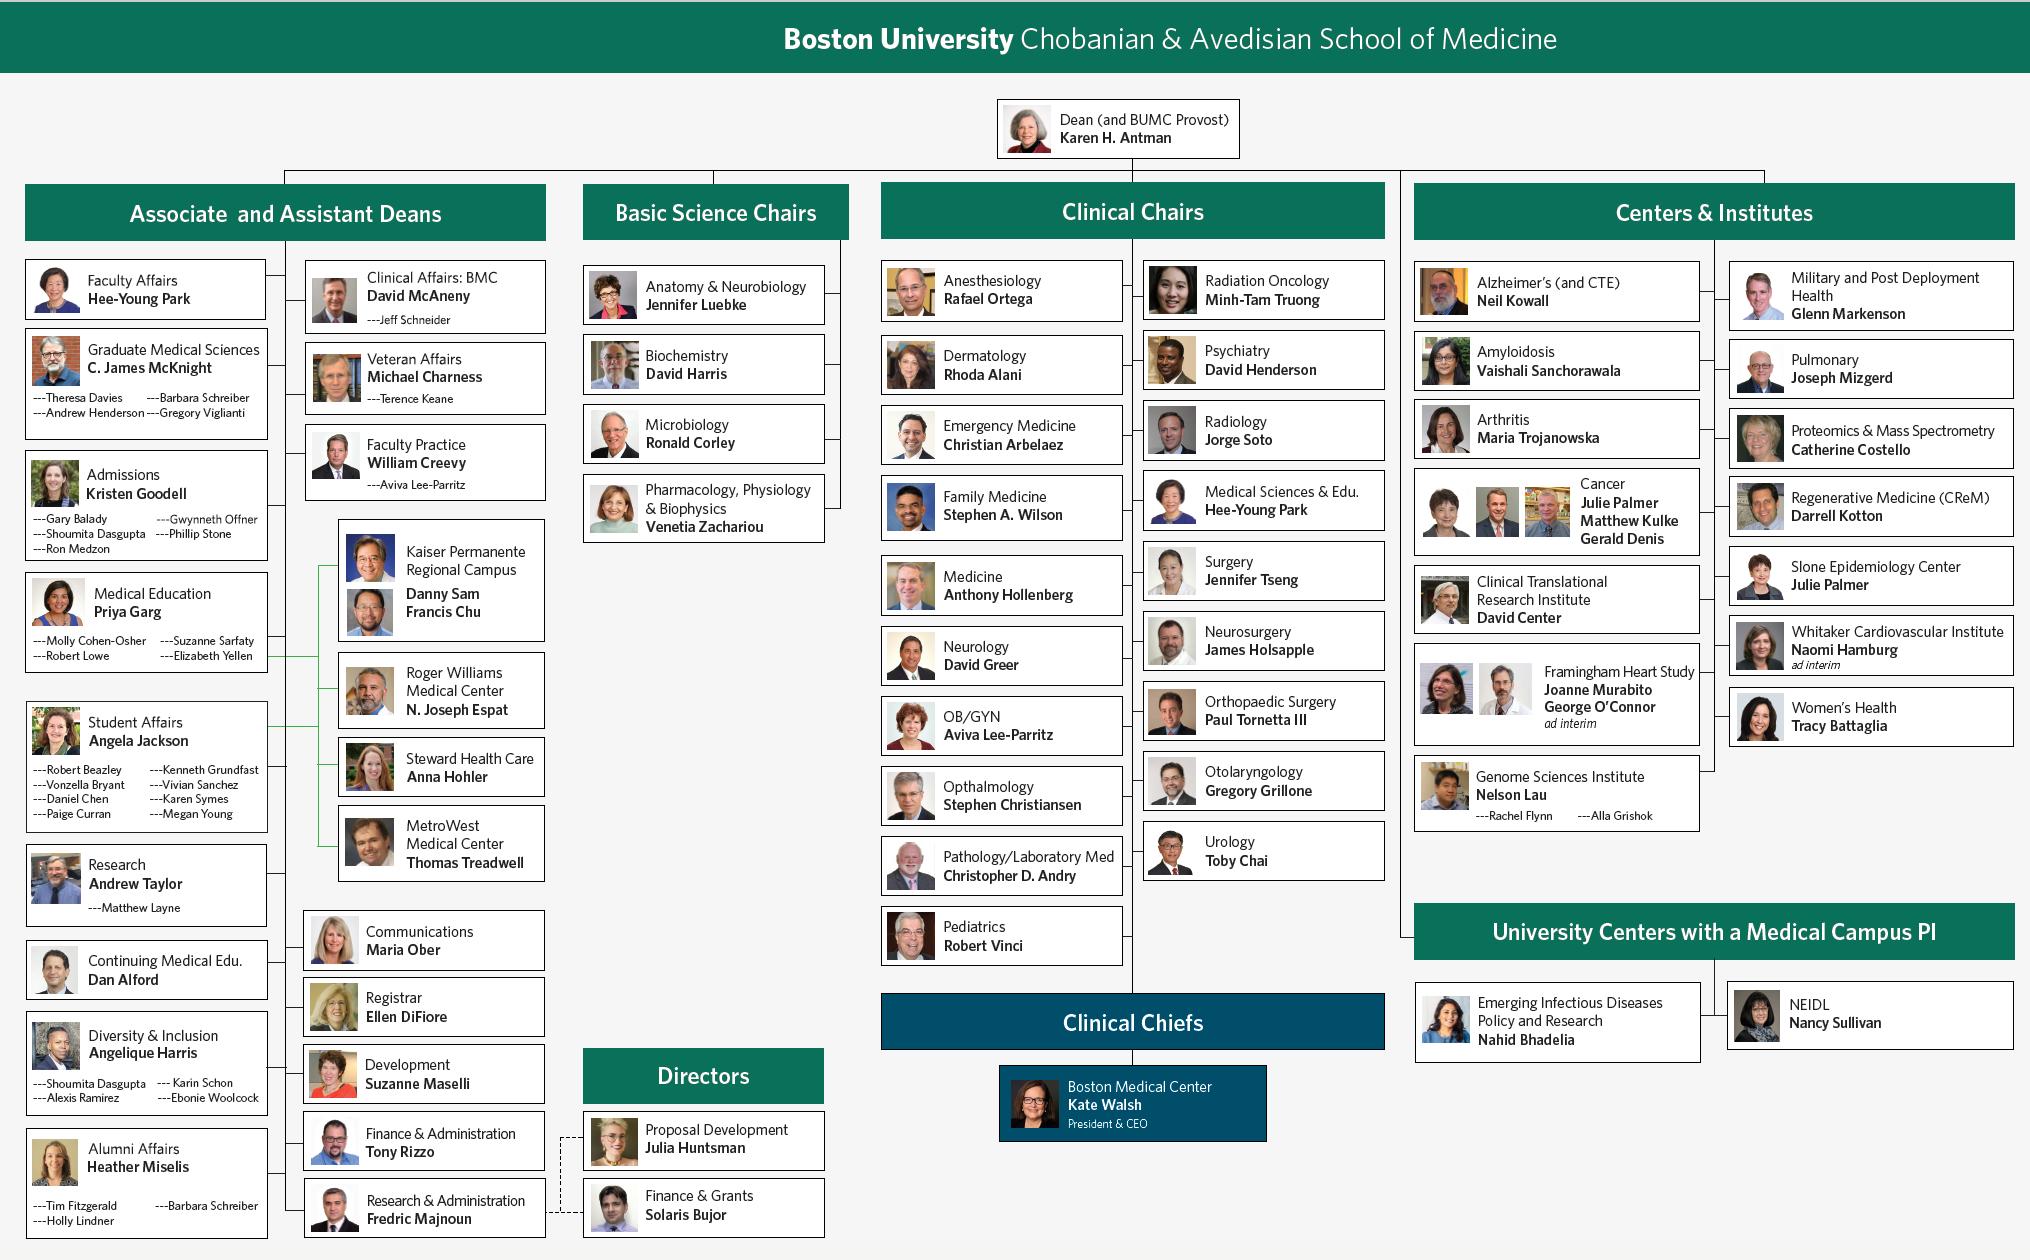
Task: Click the name Angelique Harris
Action: [x=143, y=1053]
